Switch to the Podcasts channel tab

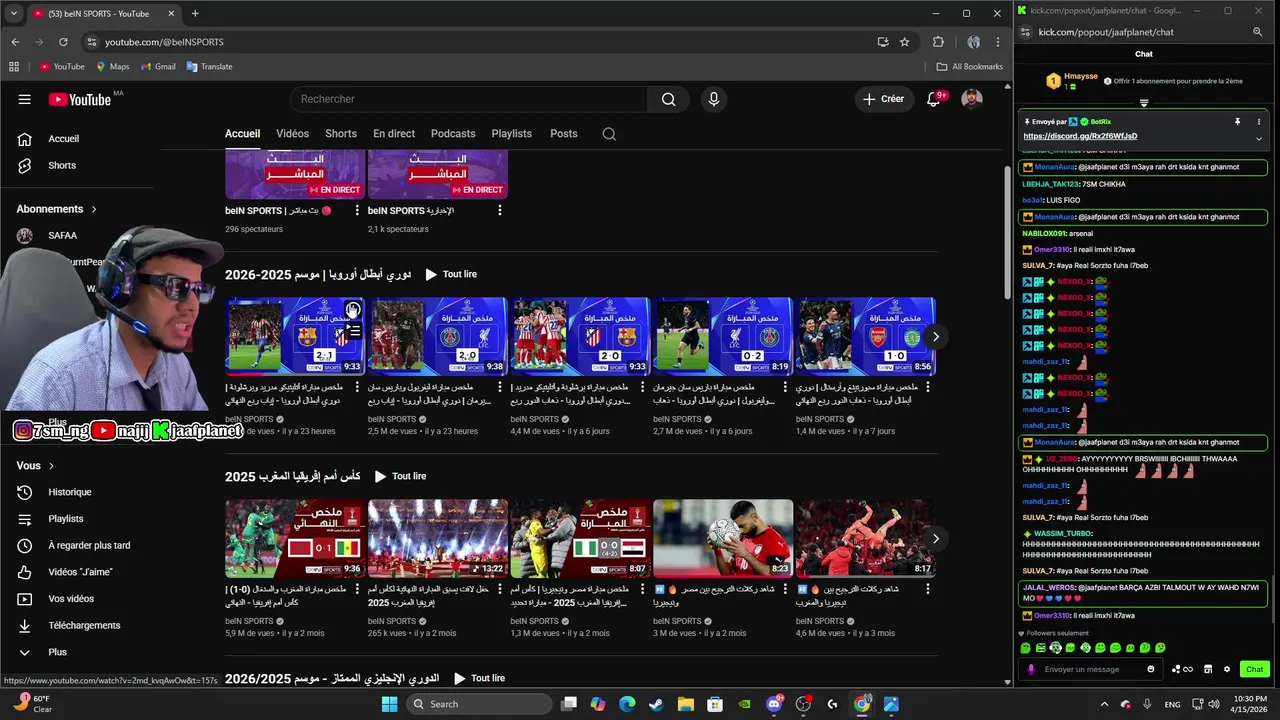[x=453, y=134]
